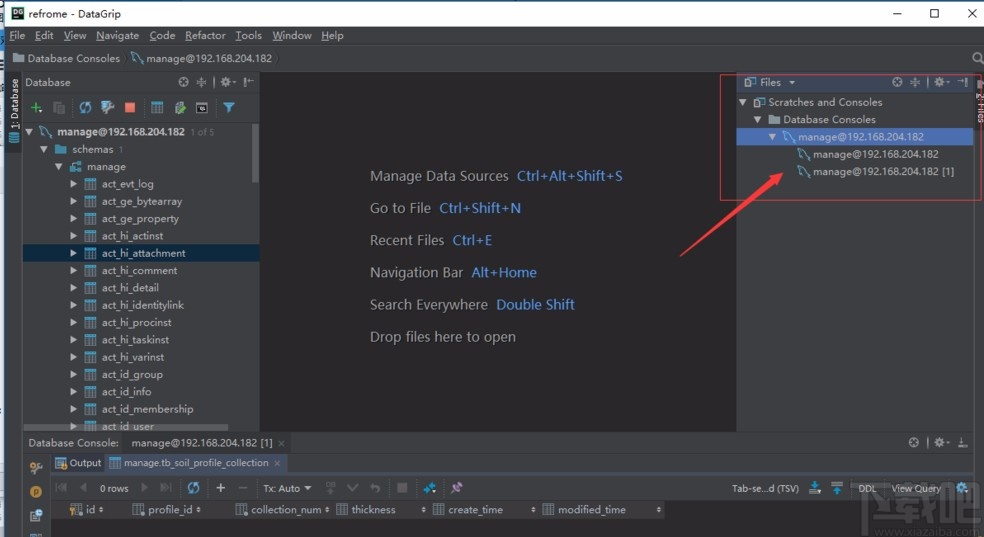Click the orange P parameters icon
Screen dimensions: 984x537
coord(36,492)
